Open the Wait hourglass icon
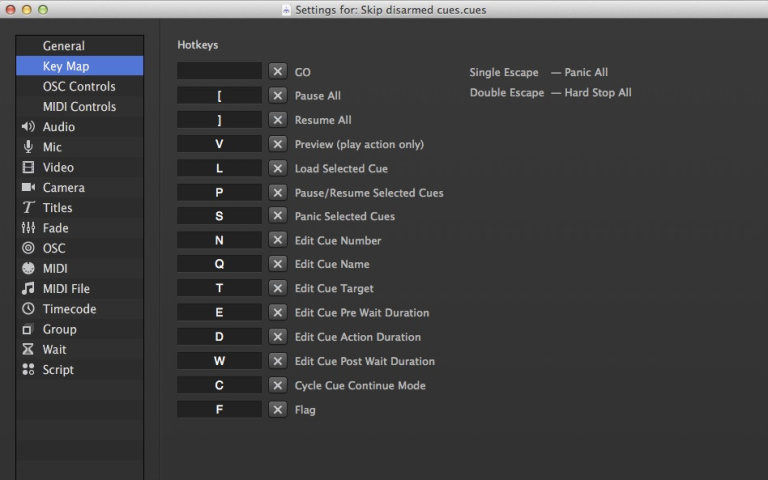The width and height of the screenshot is (768, 480). click(x=28, y=349)
